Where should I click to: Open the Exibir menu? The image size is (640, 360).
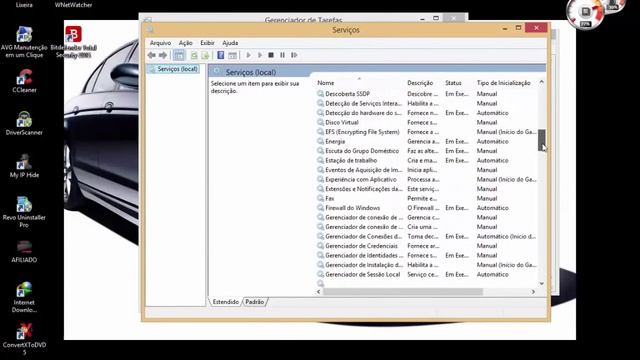[207, 43]
